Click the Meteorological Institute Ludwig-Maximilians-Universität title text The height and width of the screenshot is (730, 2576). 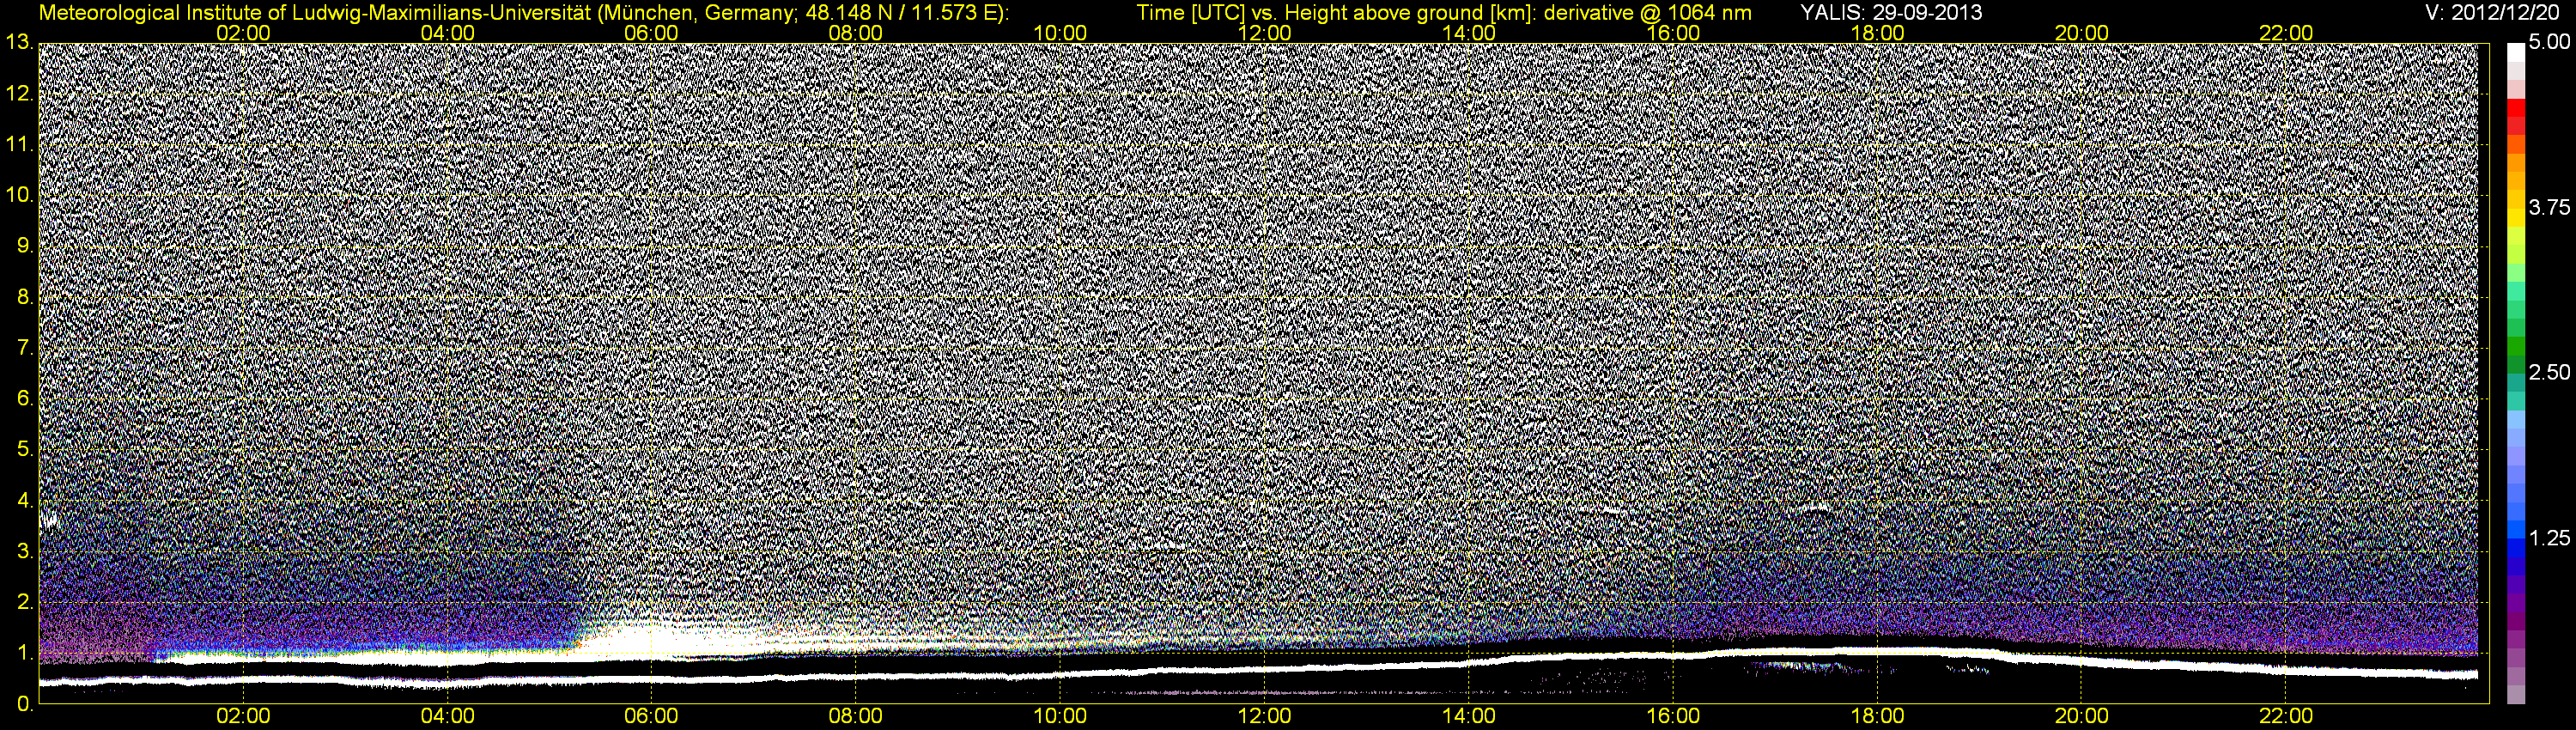(523, 14)
